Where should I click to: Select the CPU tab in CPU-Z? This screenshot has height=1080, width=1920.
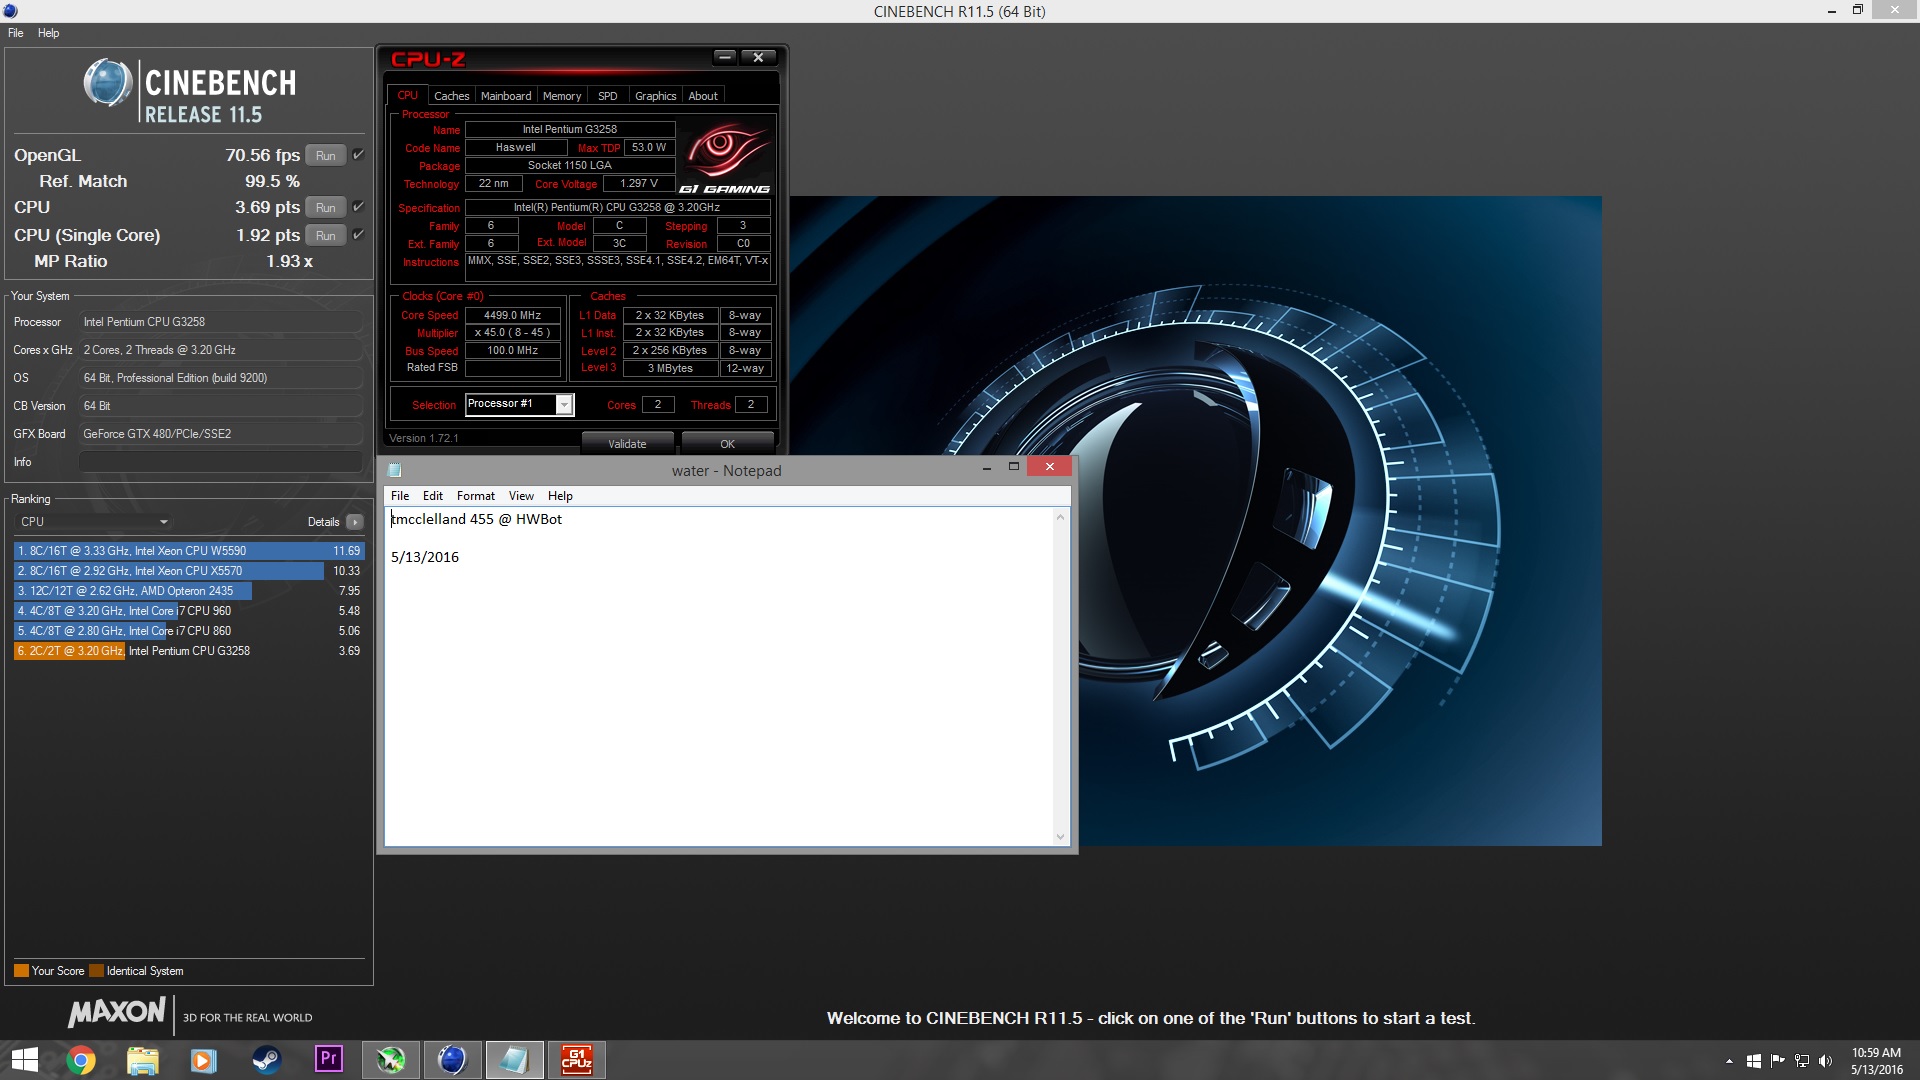pos(408,95)
